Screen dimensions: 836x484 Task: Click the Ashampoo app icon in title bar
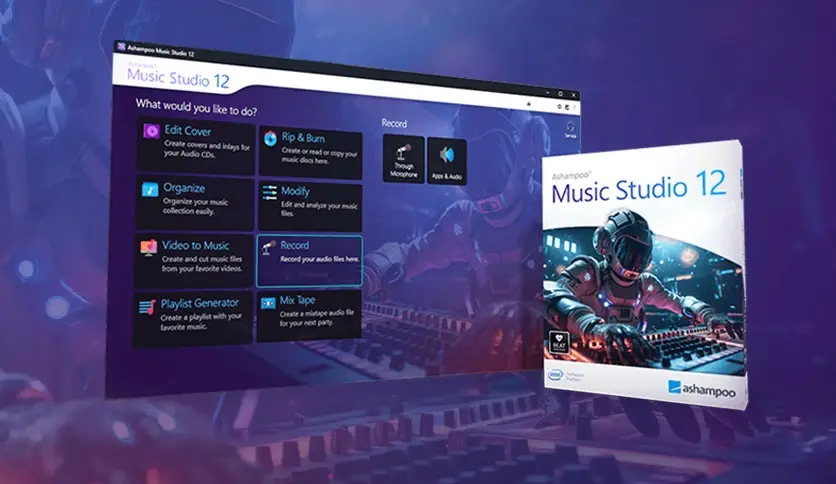coord(122,47)
